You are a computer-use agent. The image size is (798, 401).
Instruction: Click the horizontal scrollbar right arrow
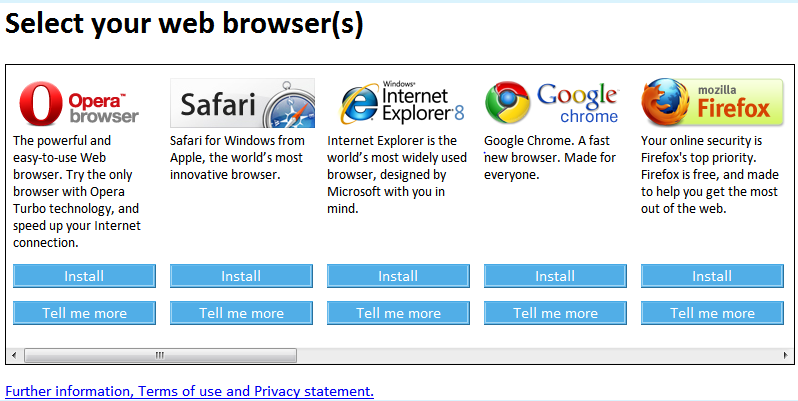tap(786, 355)
